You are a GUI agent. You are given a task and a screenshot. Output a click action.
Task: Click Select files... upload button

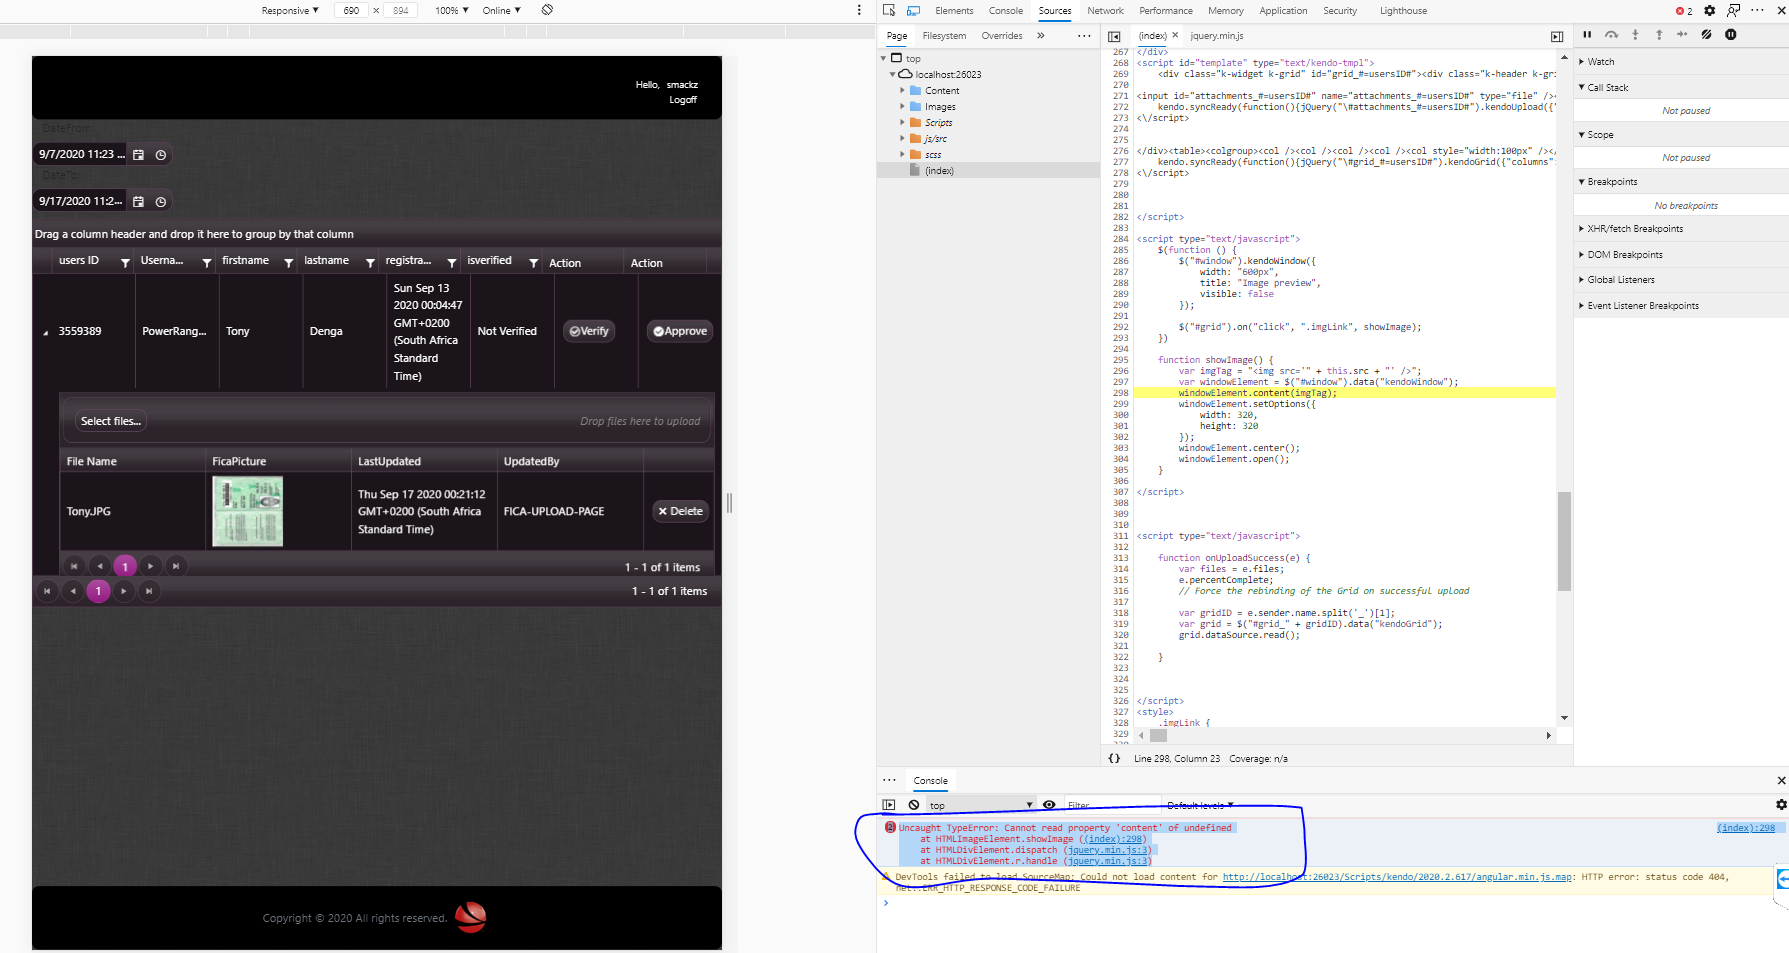111,421
